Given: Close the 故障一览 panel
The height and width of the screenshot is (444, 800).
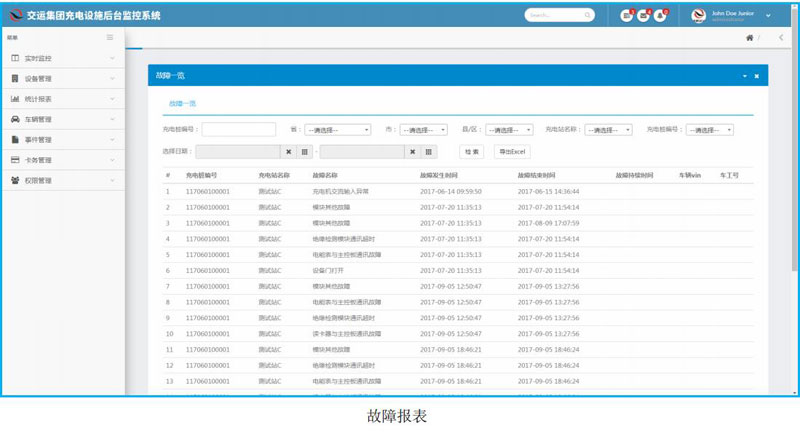Looking at the screenshot, I should (x=756, y=76).
